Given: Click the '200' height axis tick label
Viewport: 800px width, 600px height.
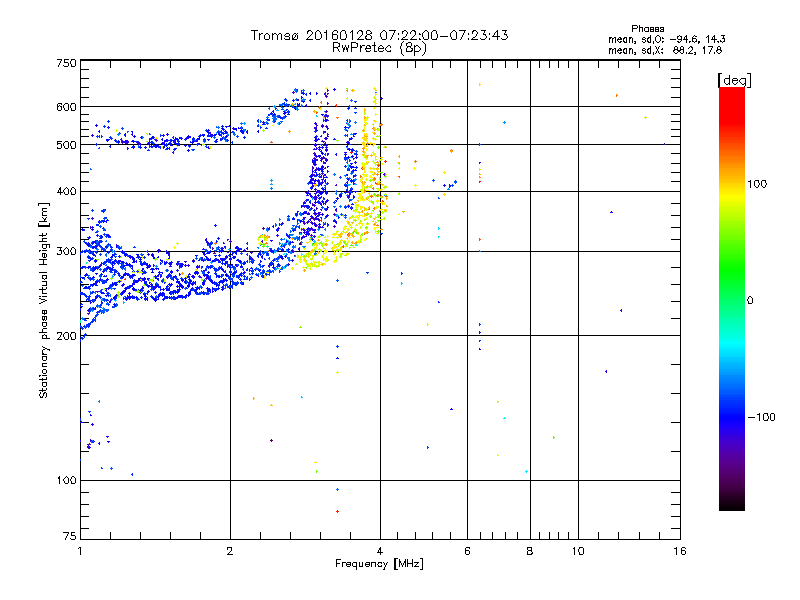Looking at the screenshot, I should 66,336.
